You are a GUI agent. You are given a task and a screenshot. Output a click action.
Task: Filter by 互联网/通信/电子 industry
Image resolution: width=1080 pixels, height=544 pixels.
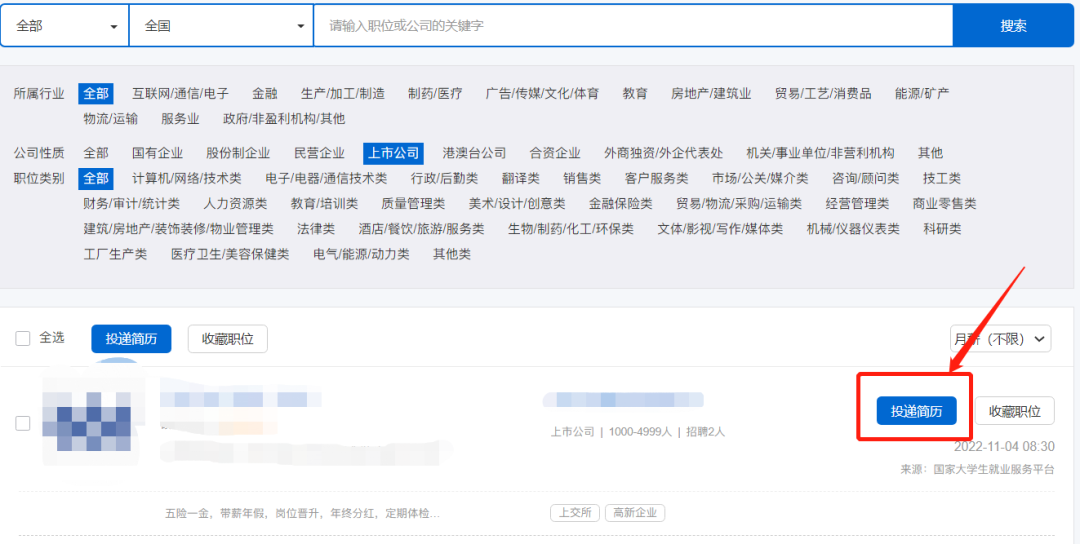tap(180, 94)
